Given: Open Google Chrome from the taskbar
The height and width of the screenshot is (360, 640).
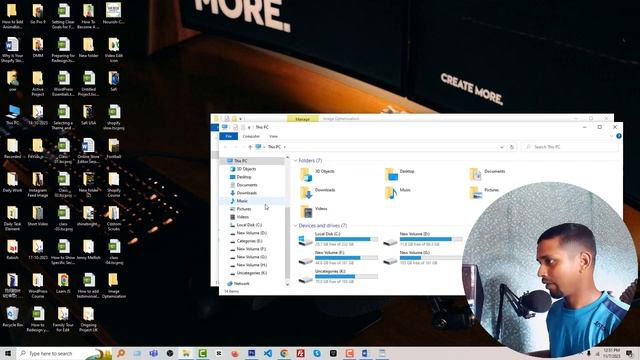Looking at the screenshot, I should [x=284, y=353].
